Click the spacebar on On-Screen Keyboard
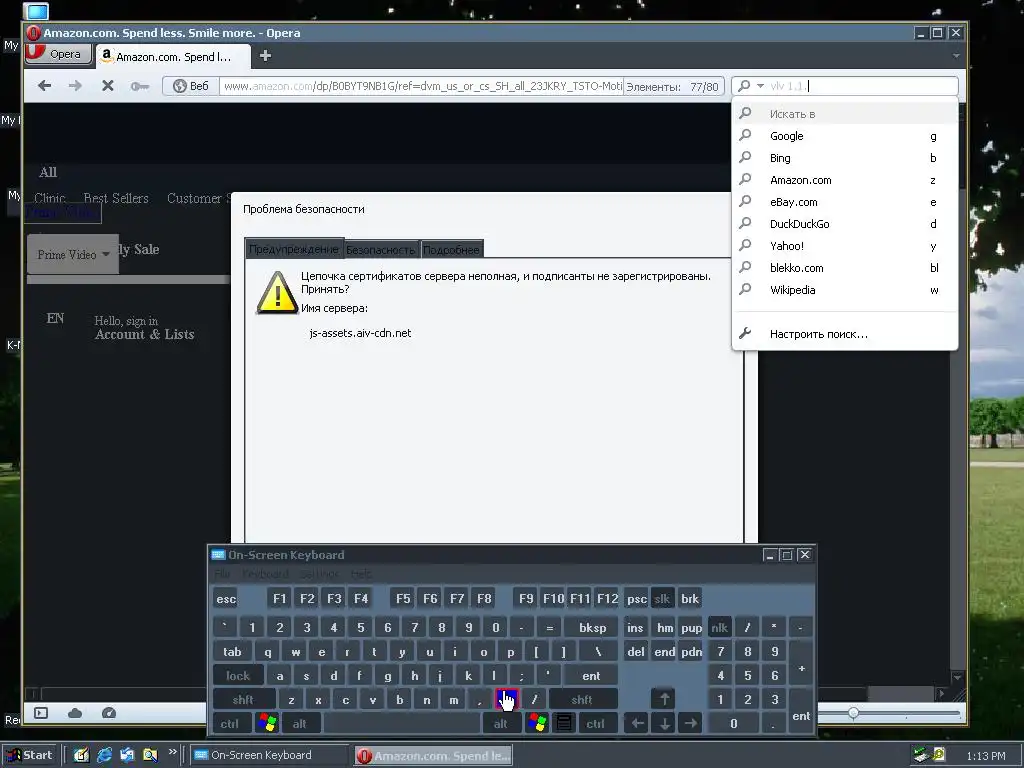 402,723
